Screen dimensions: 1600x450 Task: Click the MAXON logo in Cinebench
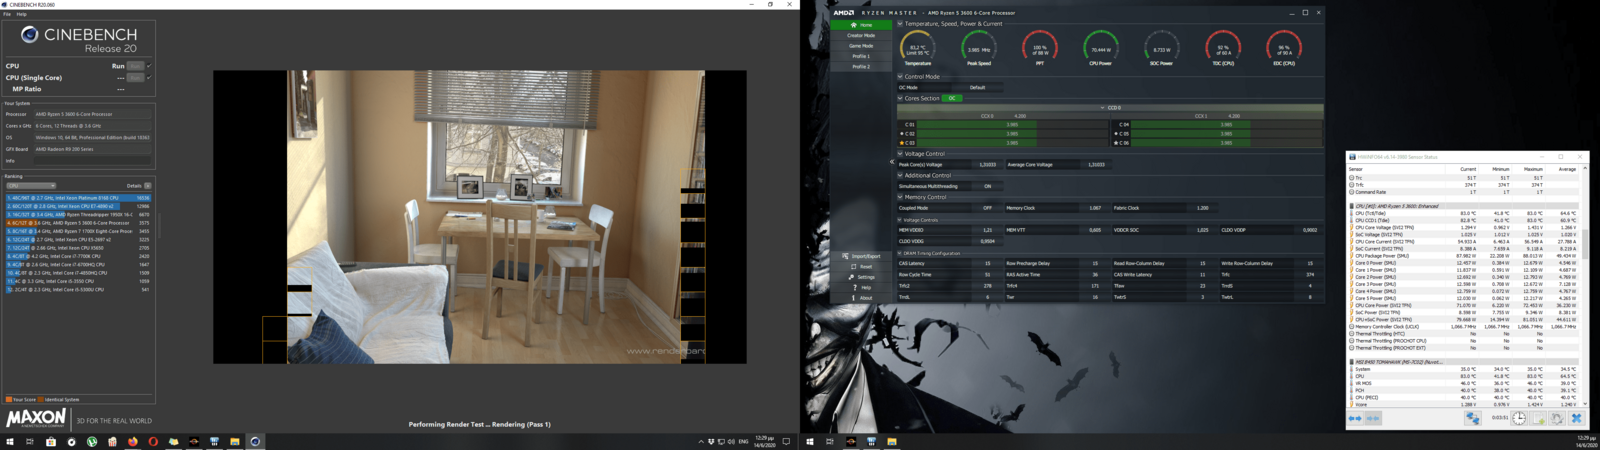click(36, 418)
